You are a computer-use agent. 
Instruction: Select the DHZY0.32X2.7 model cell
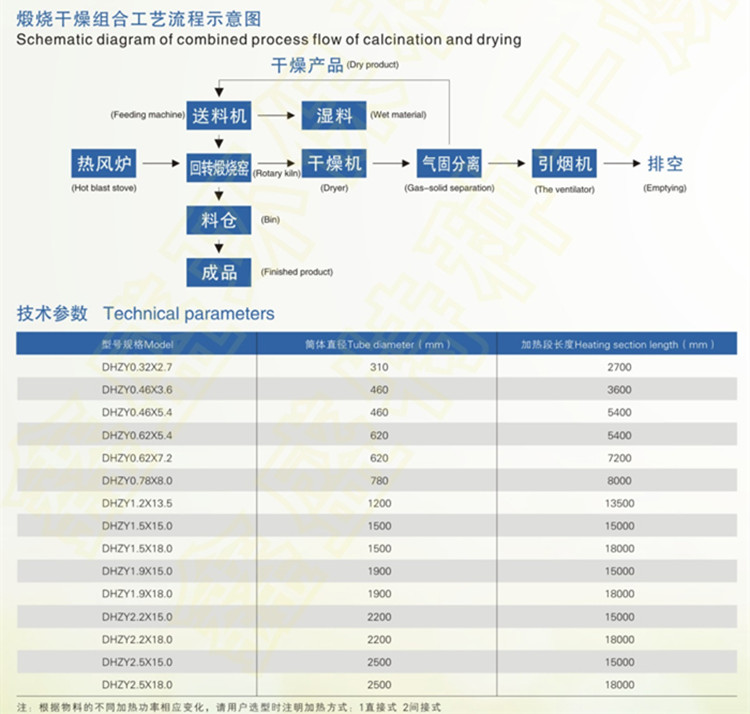137,367
